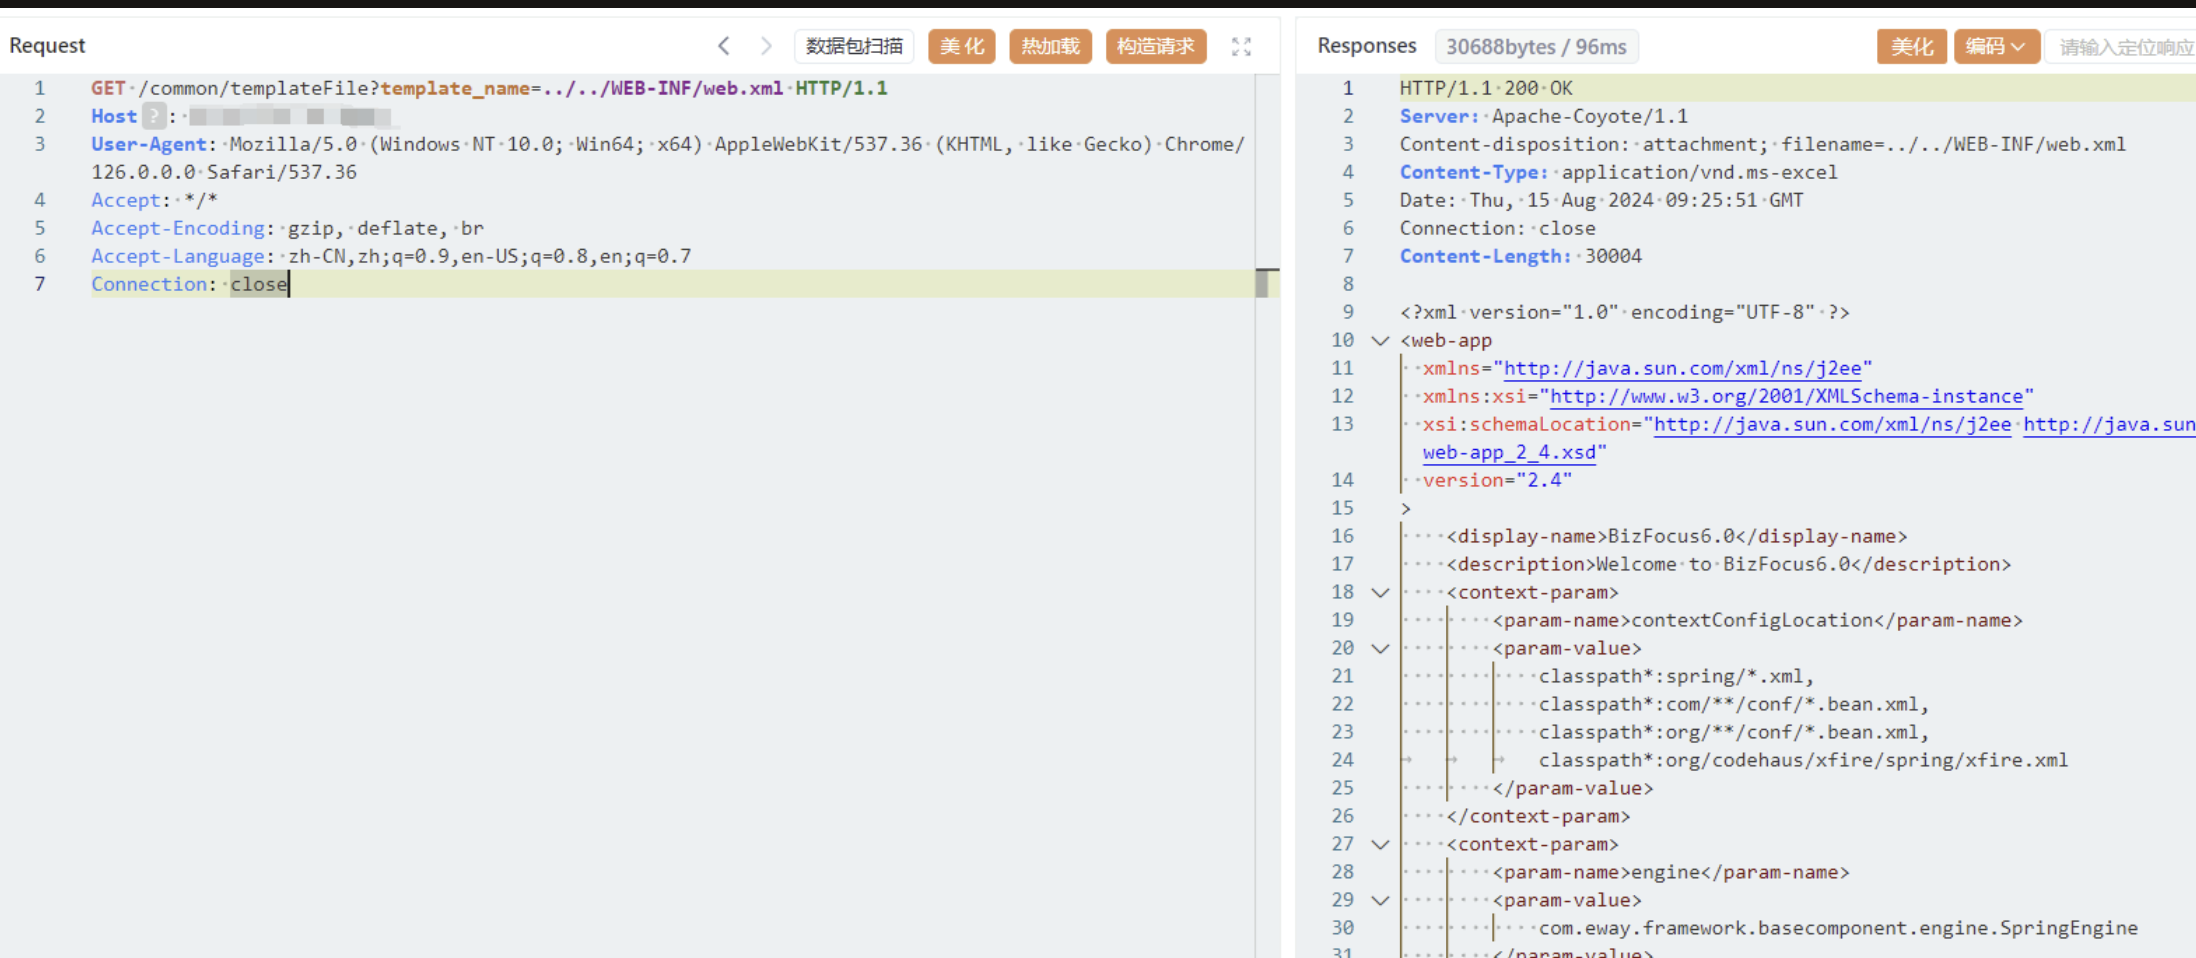Open the XMLSchema-instance link
Screen dimensions: 2196x958
[1786, 396]
